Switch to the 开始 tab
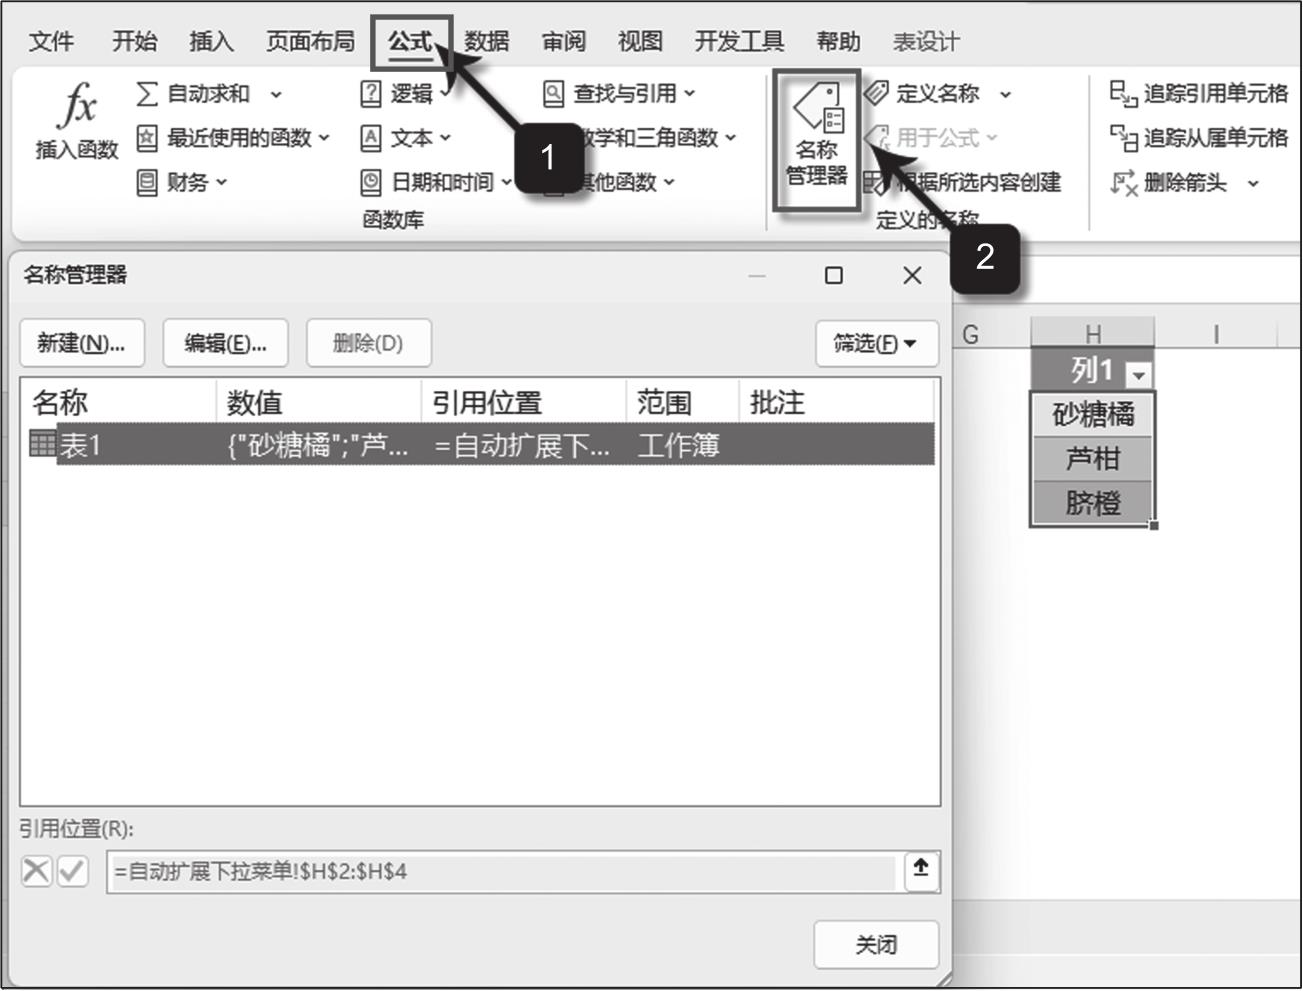 134,41
